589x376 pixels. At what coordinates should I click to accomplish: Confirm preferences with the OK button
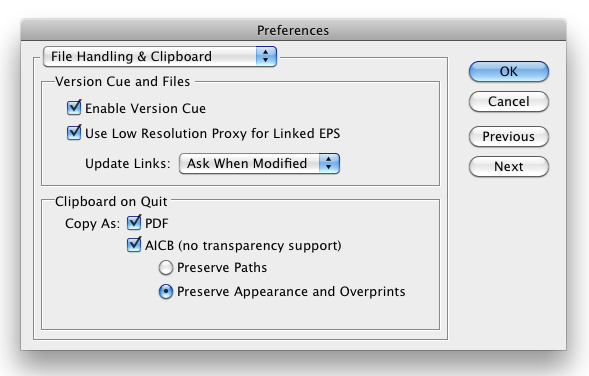(x=509, y=71)
